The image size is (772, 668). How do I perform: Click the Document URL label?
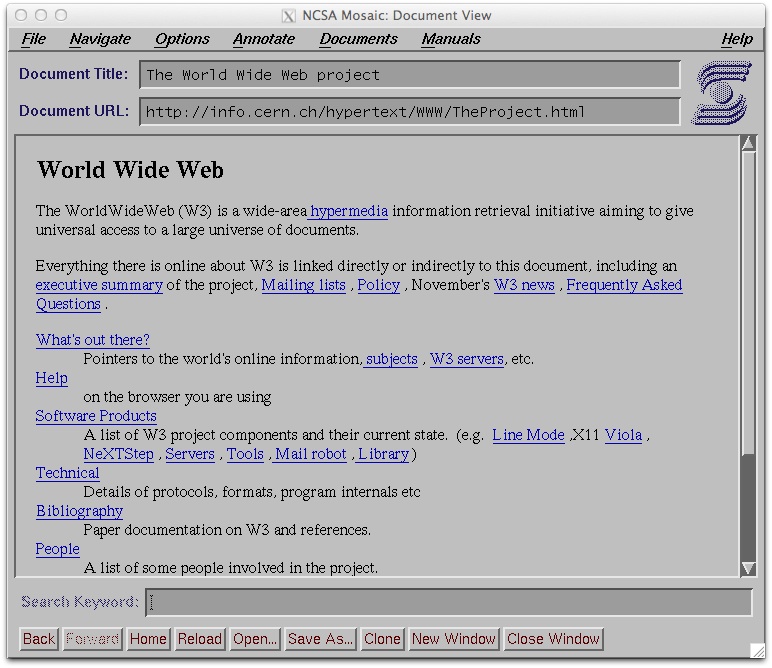(74, 111)
